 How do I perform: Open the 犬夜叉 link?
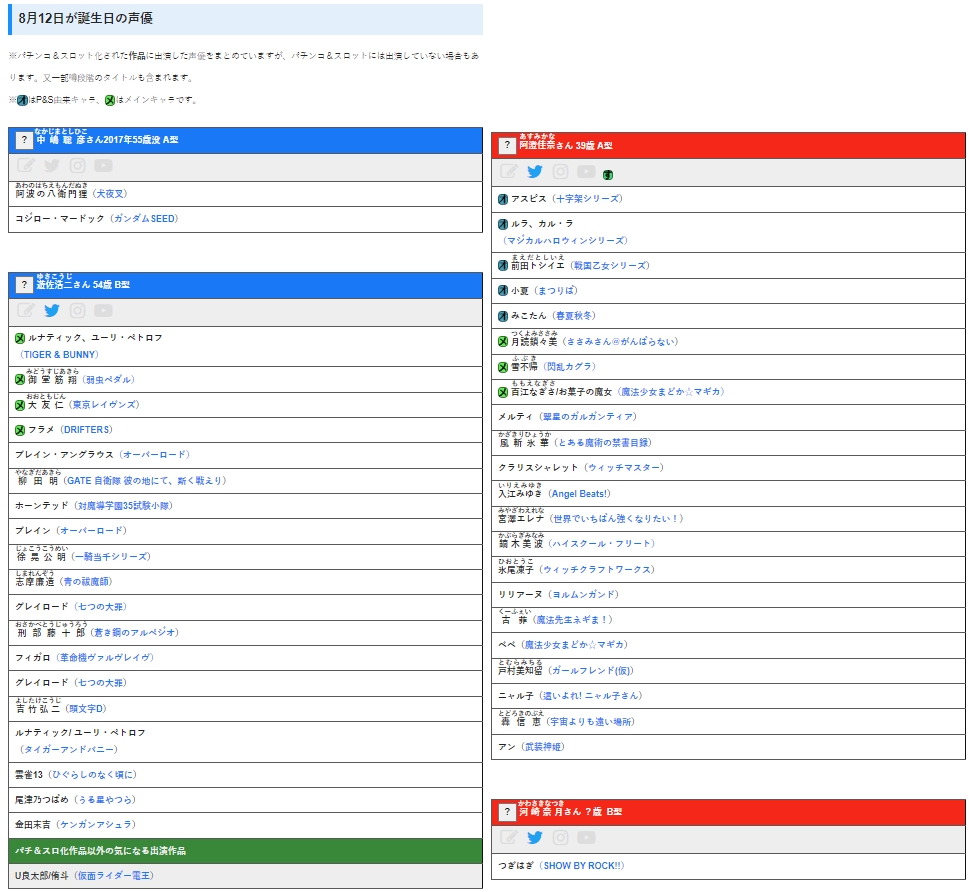point(111,194)
